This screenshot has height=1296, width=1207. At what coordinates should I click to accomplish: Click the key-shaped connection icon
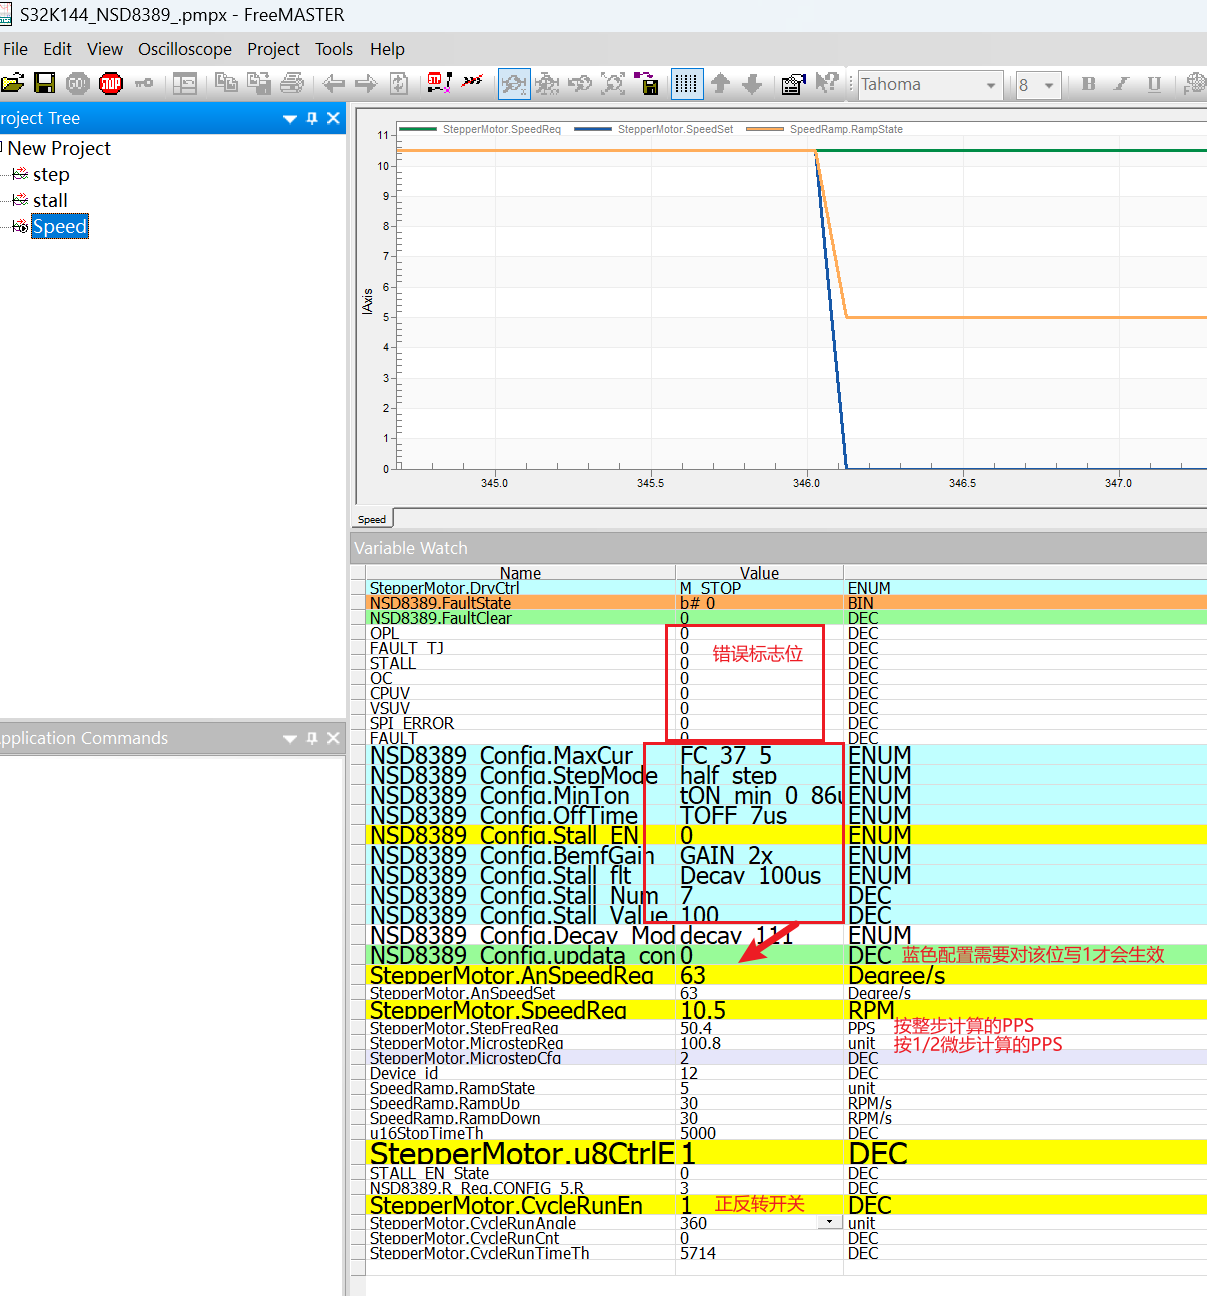pos(144,84)
